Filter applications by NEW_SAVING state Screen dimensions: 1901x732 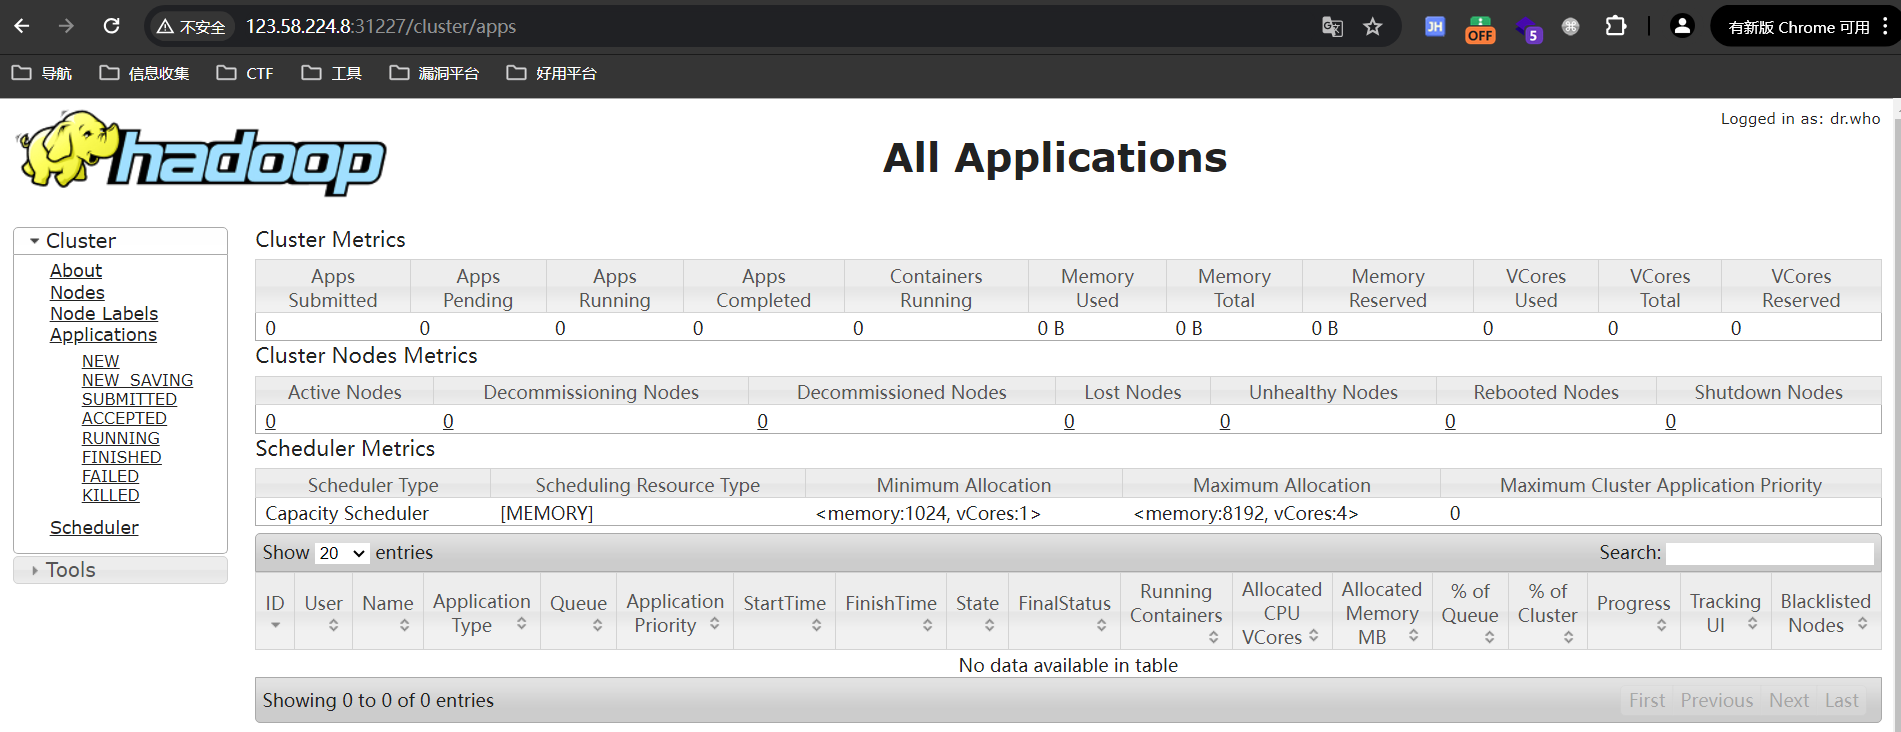click(137, 380)
